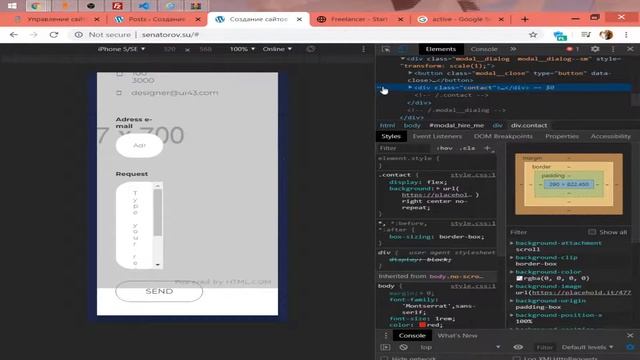Open the Default levels dropdown

pyautogui.click(x=587, y=347)
